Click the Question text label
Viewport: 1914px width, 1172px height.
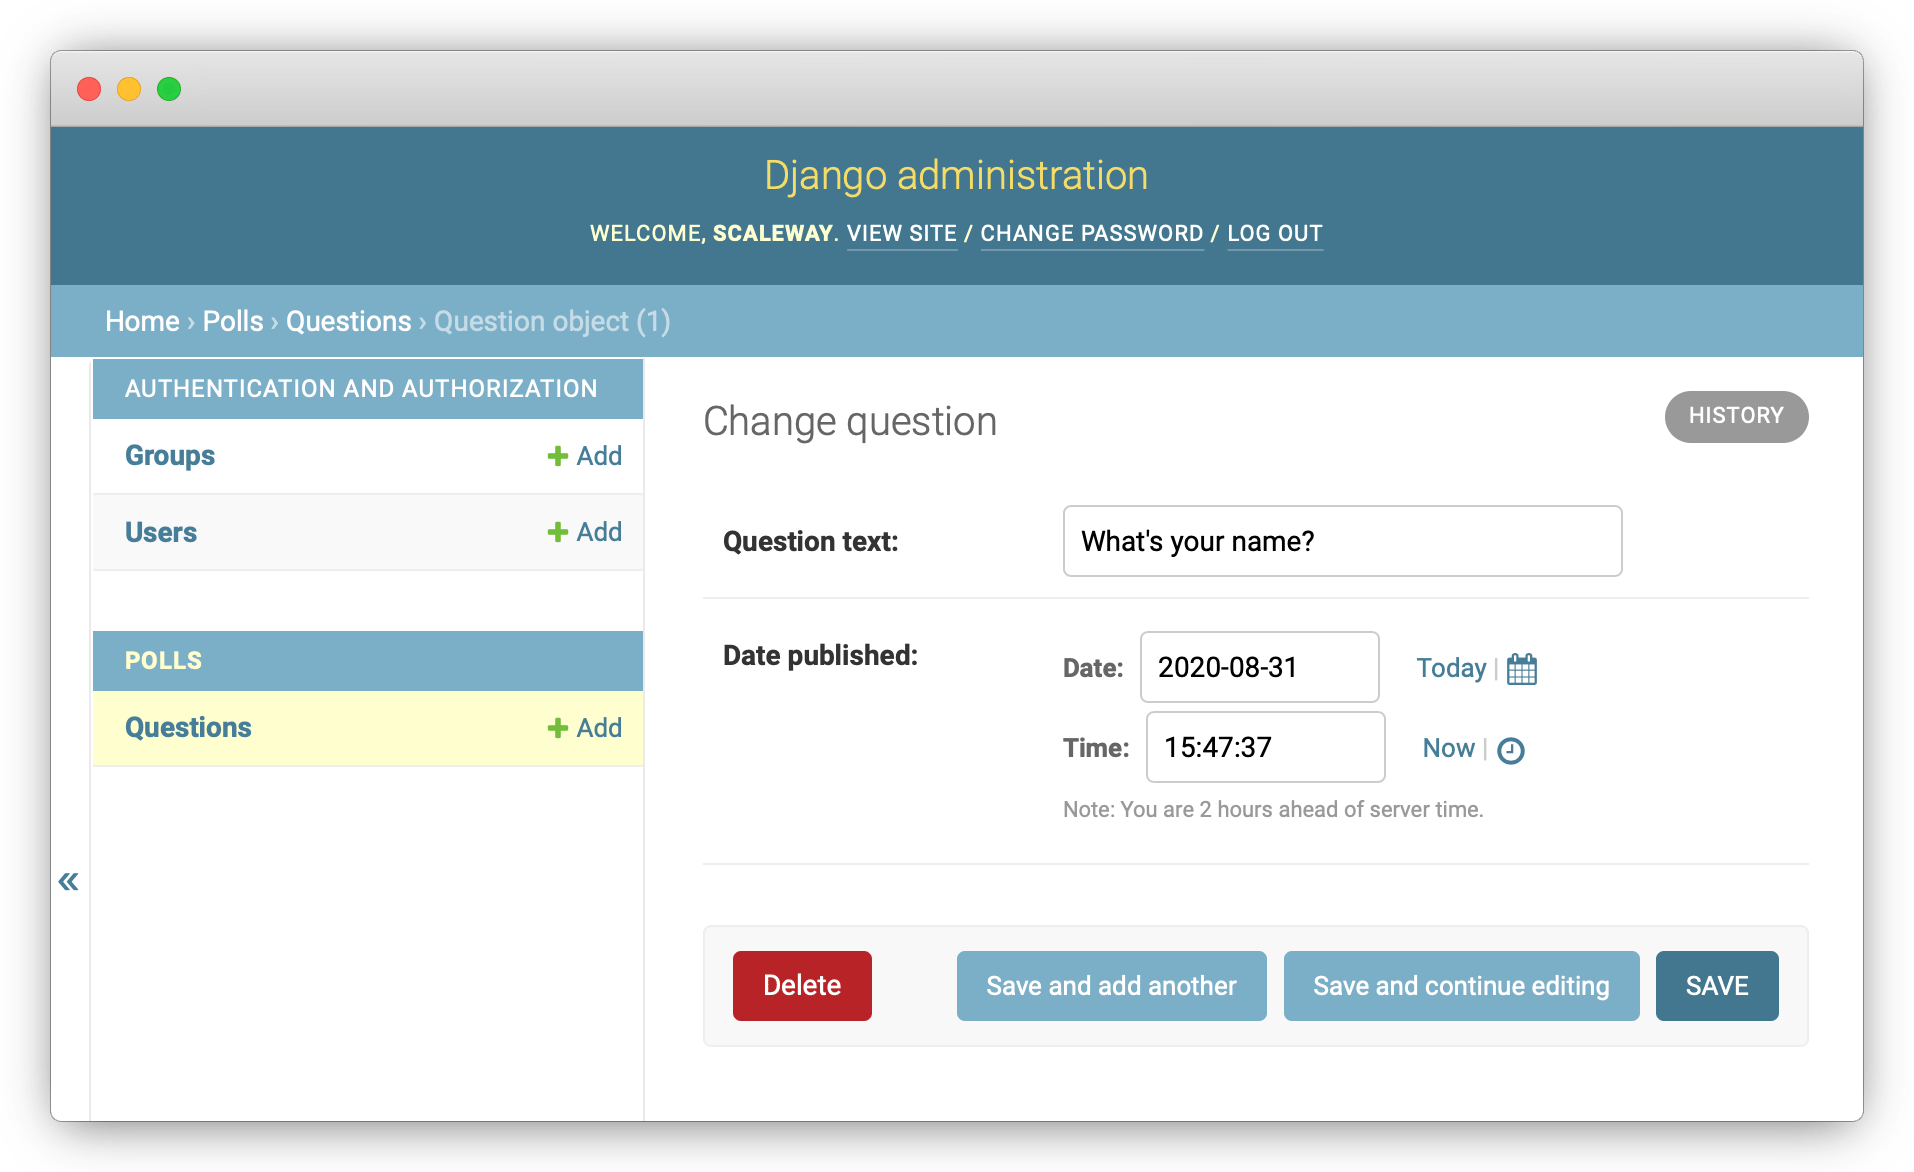pos(811,541)
